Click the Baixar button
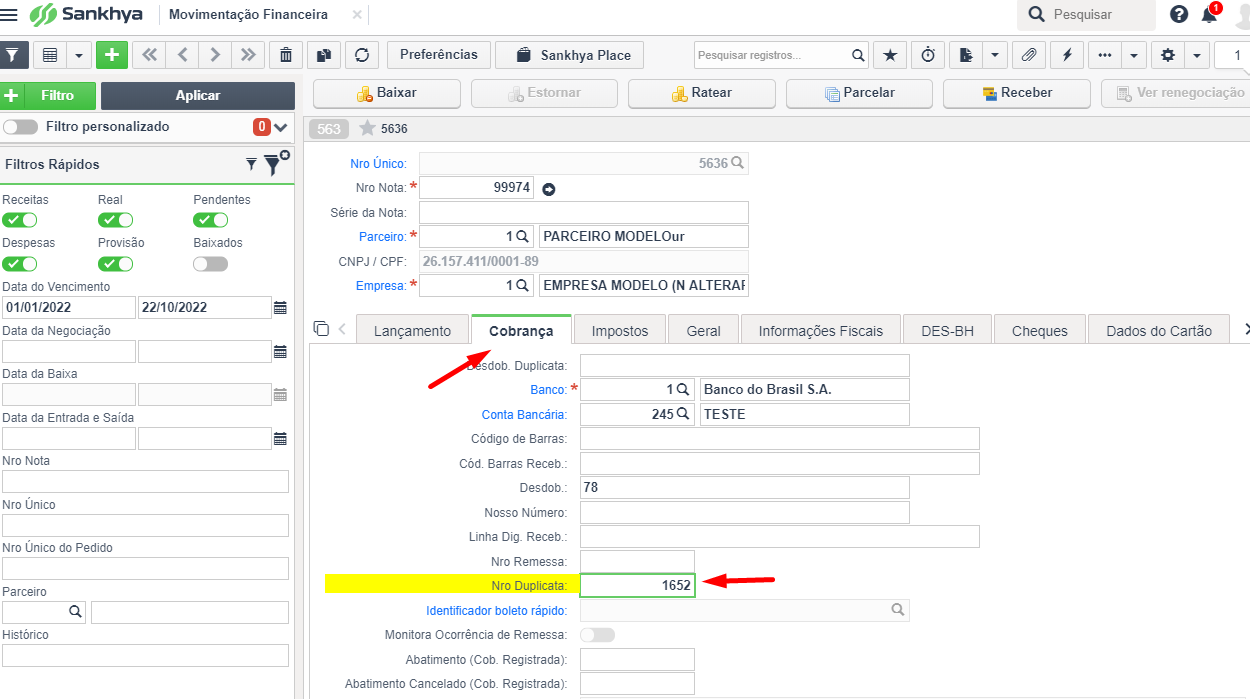The image size is (1250, 699). 387,93
